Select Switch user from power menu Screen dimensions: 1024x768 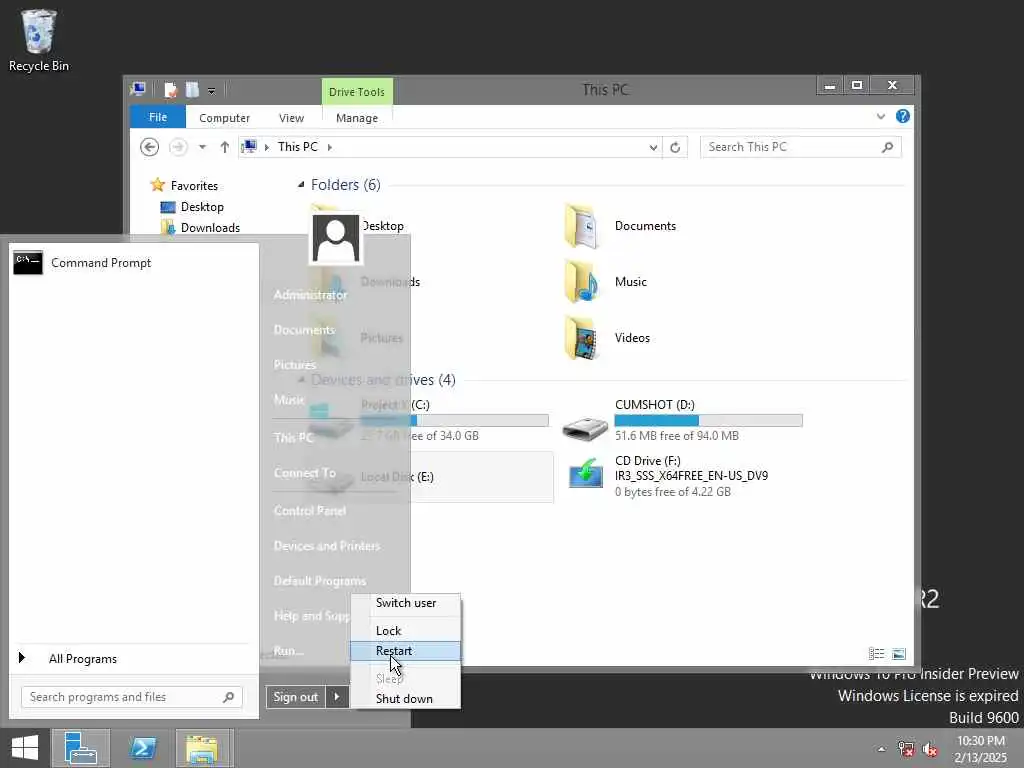click(406, 603)
